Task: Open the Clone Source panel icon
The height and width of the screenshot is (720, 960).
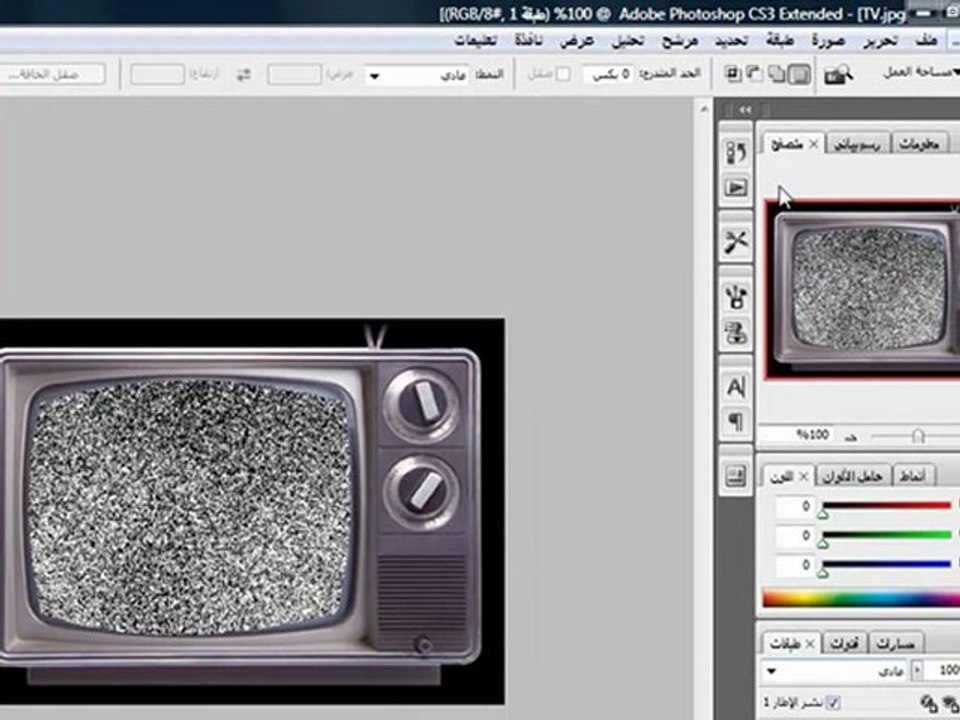Action: point(736,332)
